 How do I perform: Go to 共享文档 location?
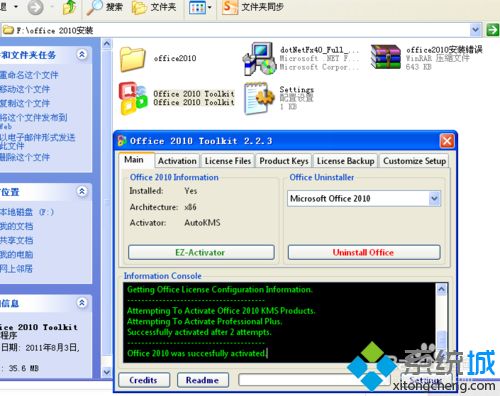pyautogui.click(x=16, y=240)
